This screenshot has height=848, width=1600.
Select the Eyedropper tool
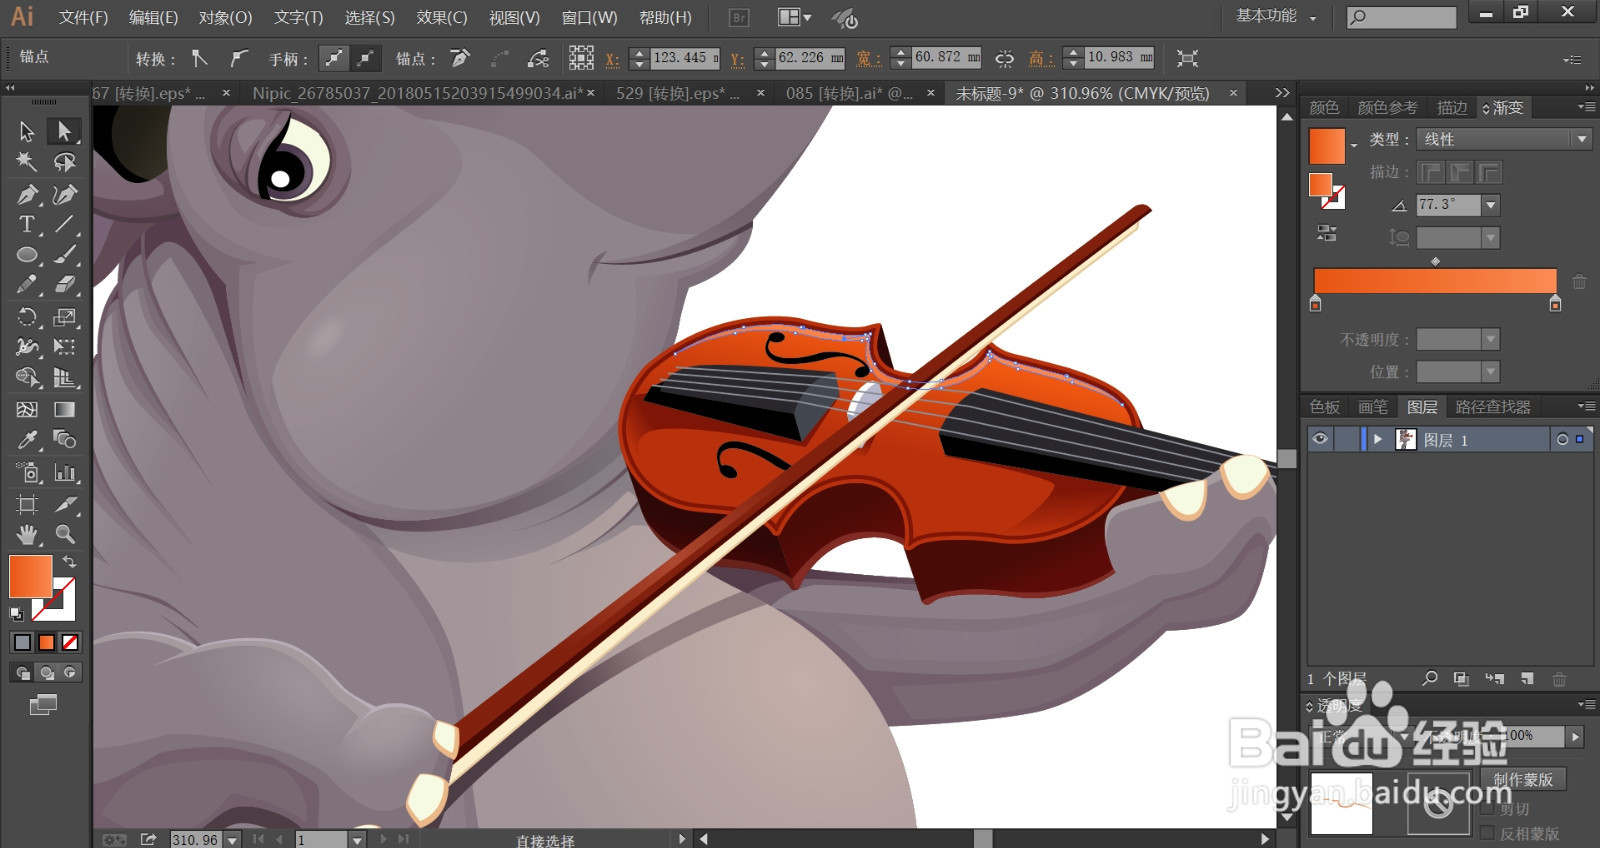27,440
